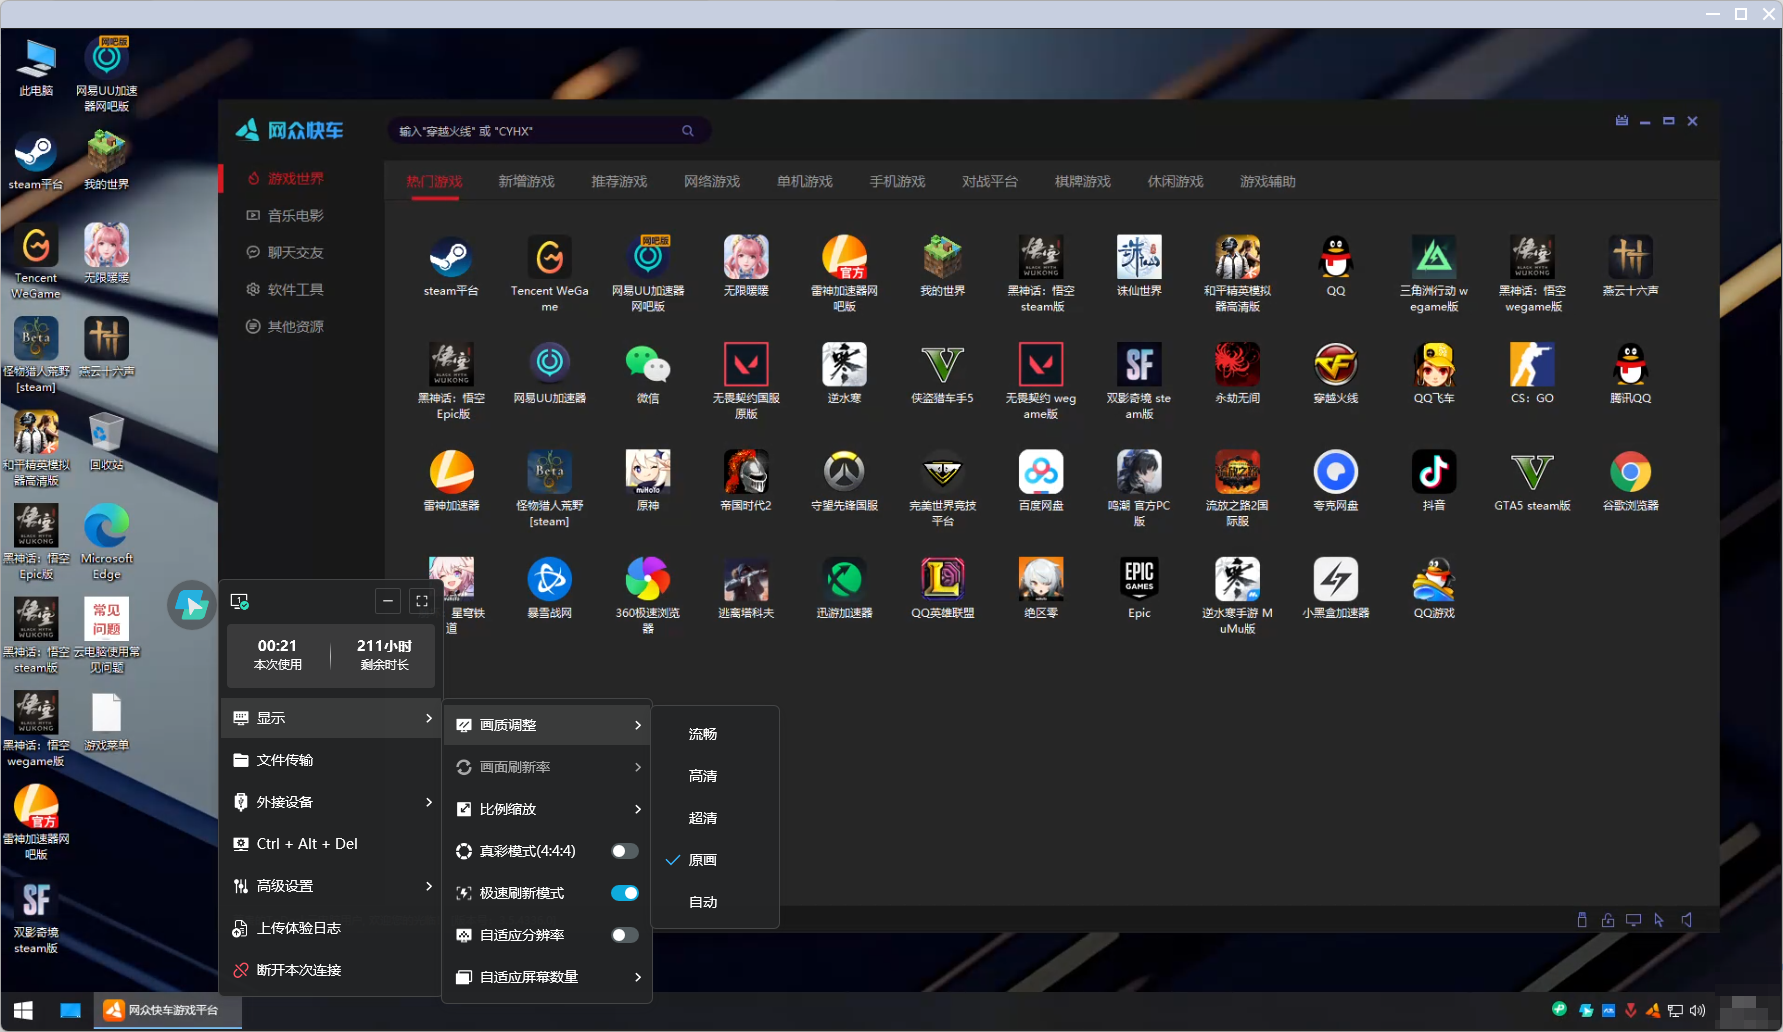The height and width of the screenshot is (1032, 1783).
Task: Enable 自适应分辨率 switch
Action: (x=625, y=935)
